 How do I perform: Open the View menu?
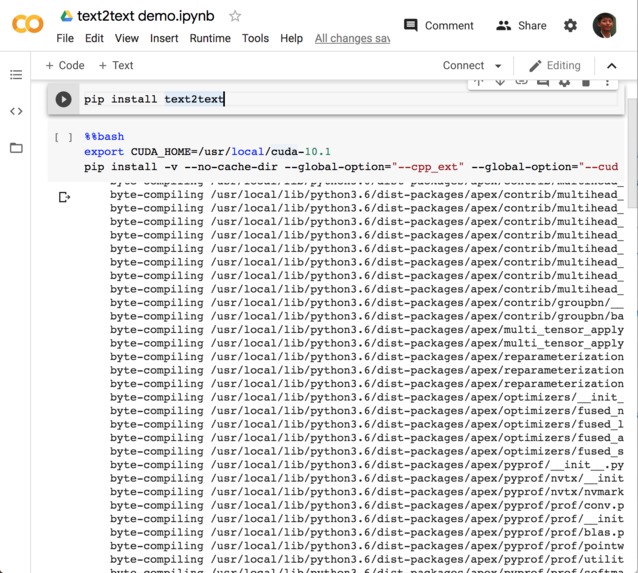(x=127, y=38)
